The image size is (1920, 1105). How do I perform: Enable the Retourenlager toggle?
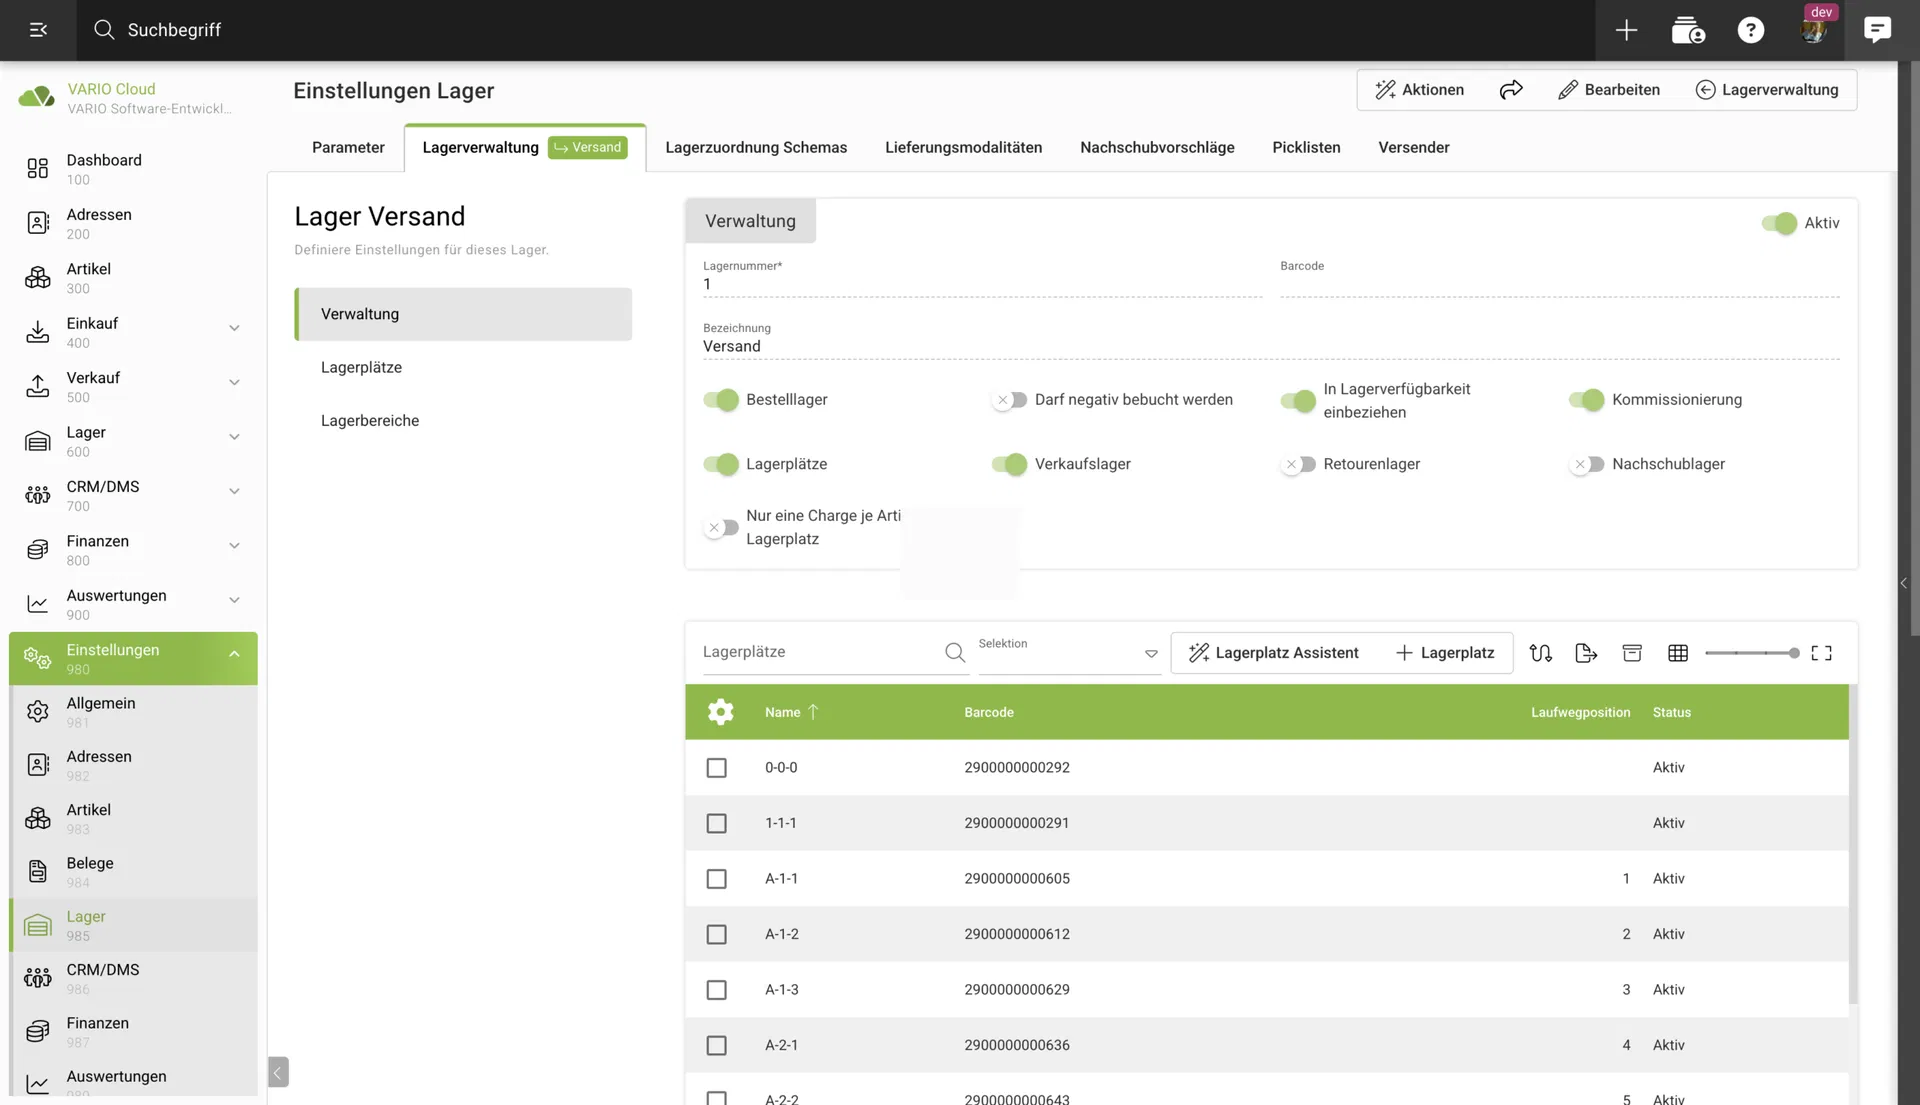pyautogui.click(x=1298, y=464)
